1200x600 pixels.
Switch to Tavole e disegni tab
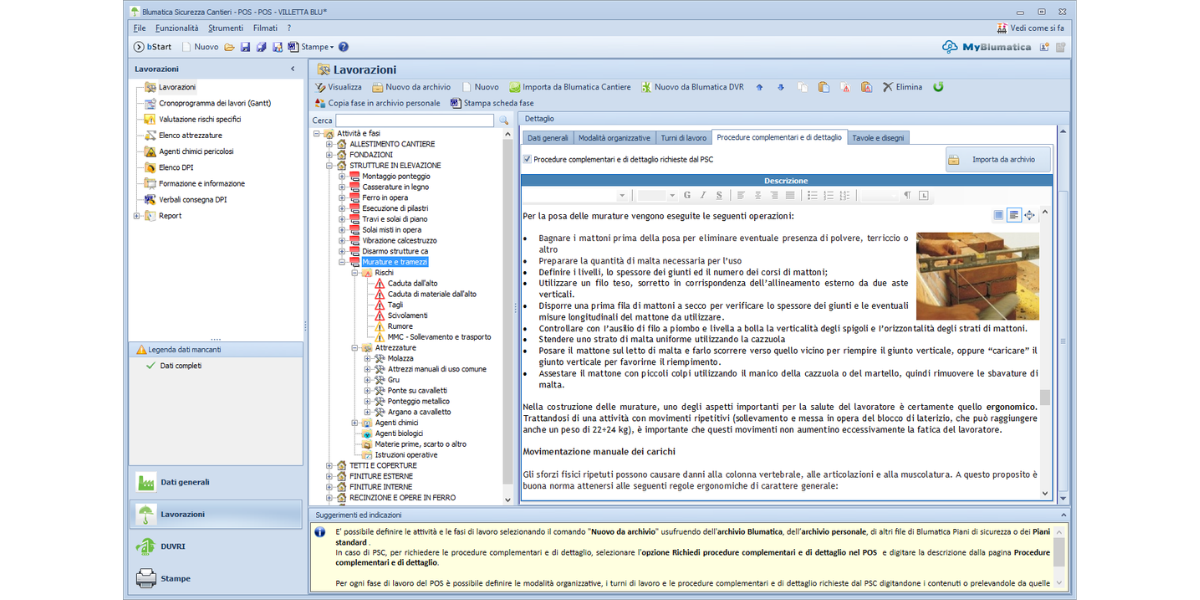tap(879, 138)
